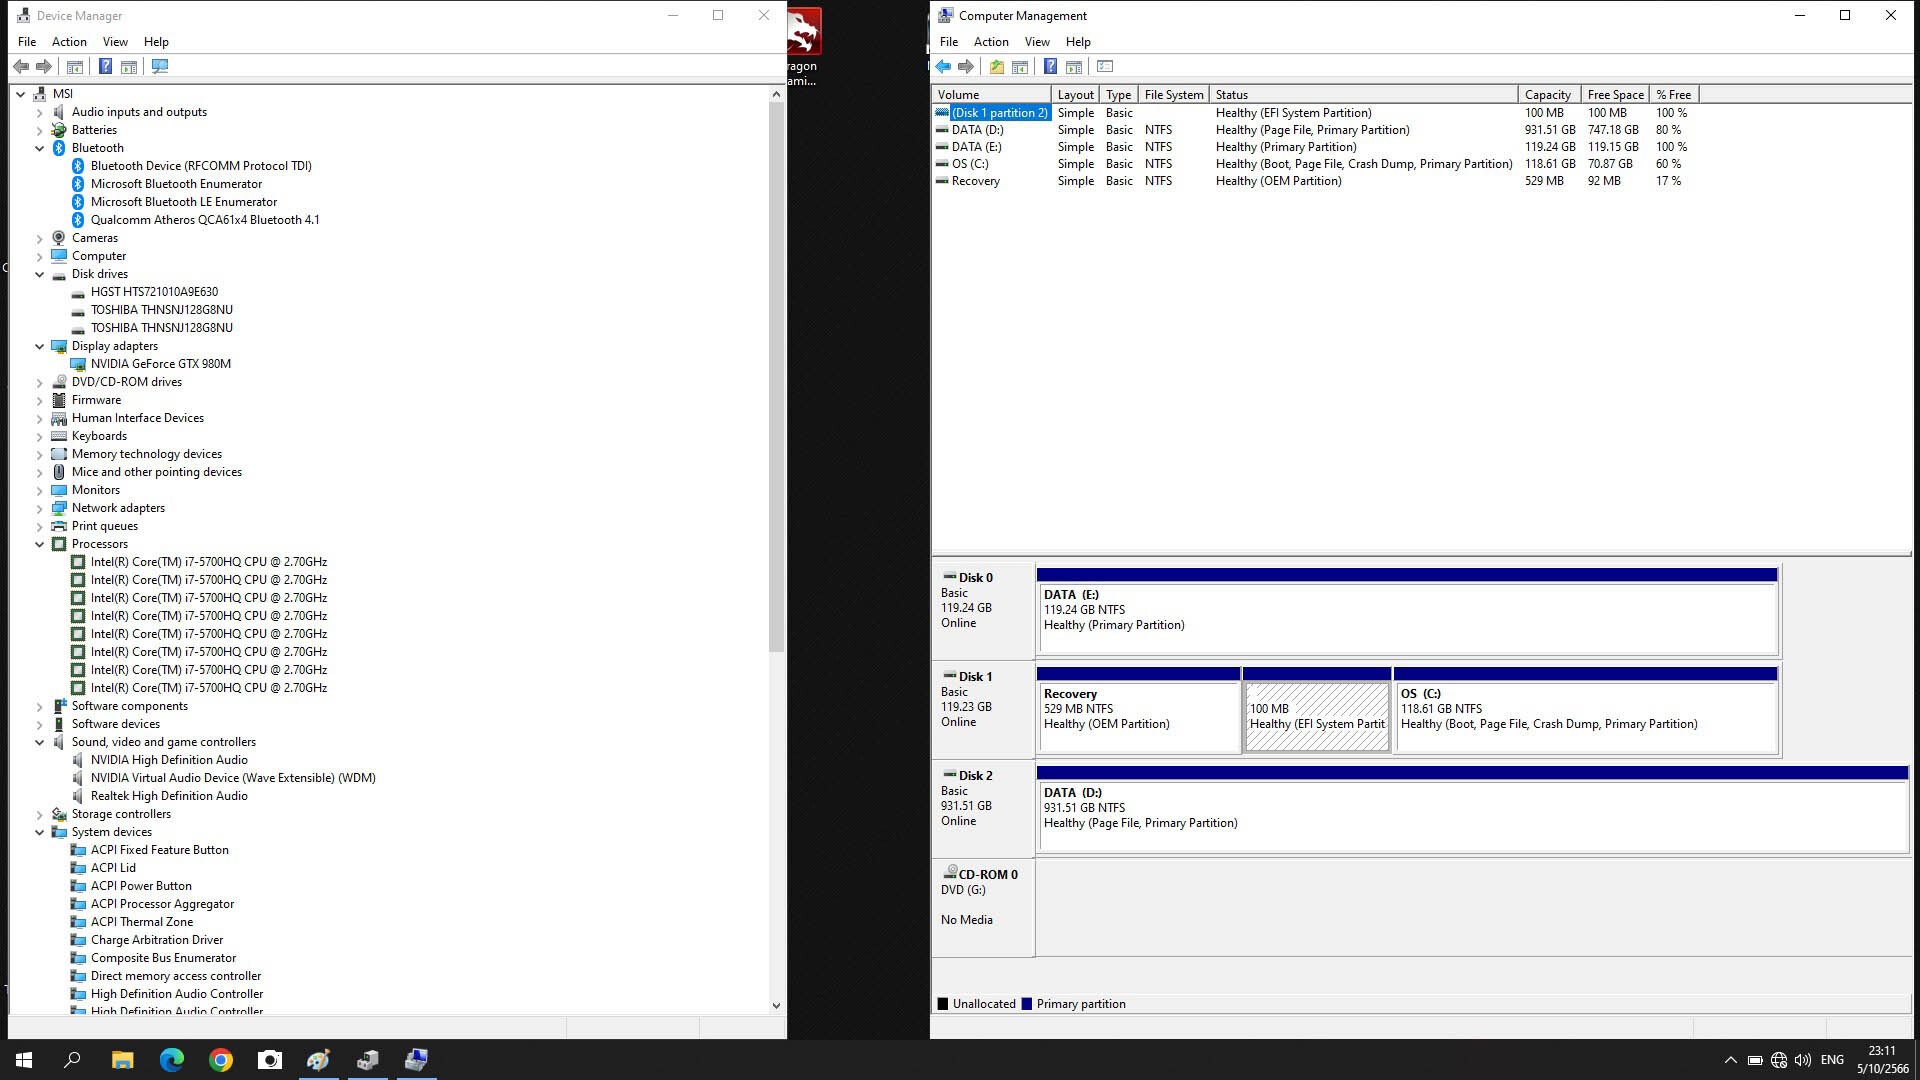This screenshot has height=1080, width=1920.
Task: Sort by Status column header
Action: coord(1363,95)
